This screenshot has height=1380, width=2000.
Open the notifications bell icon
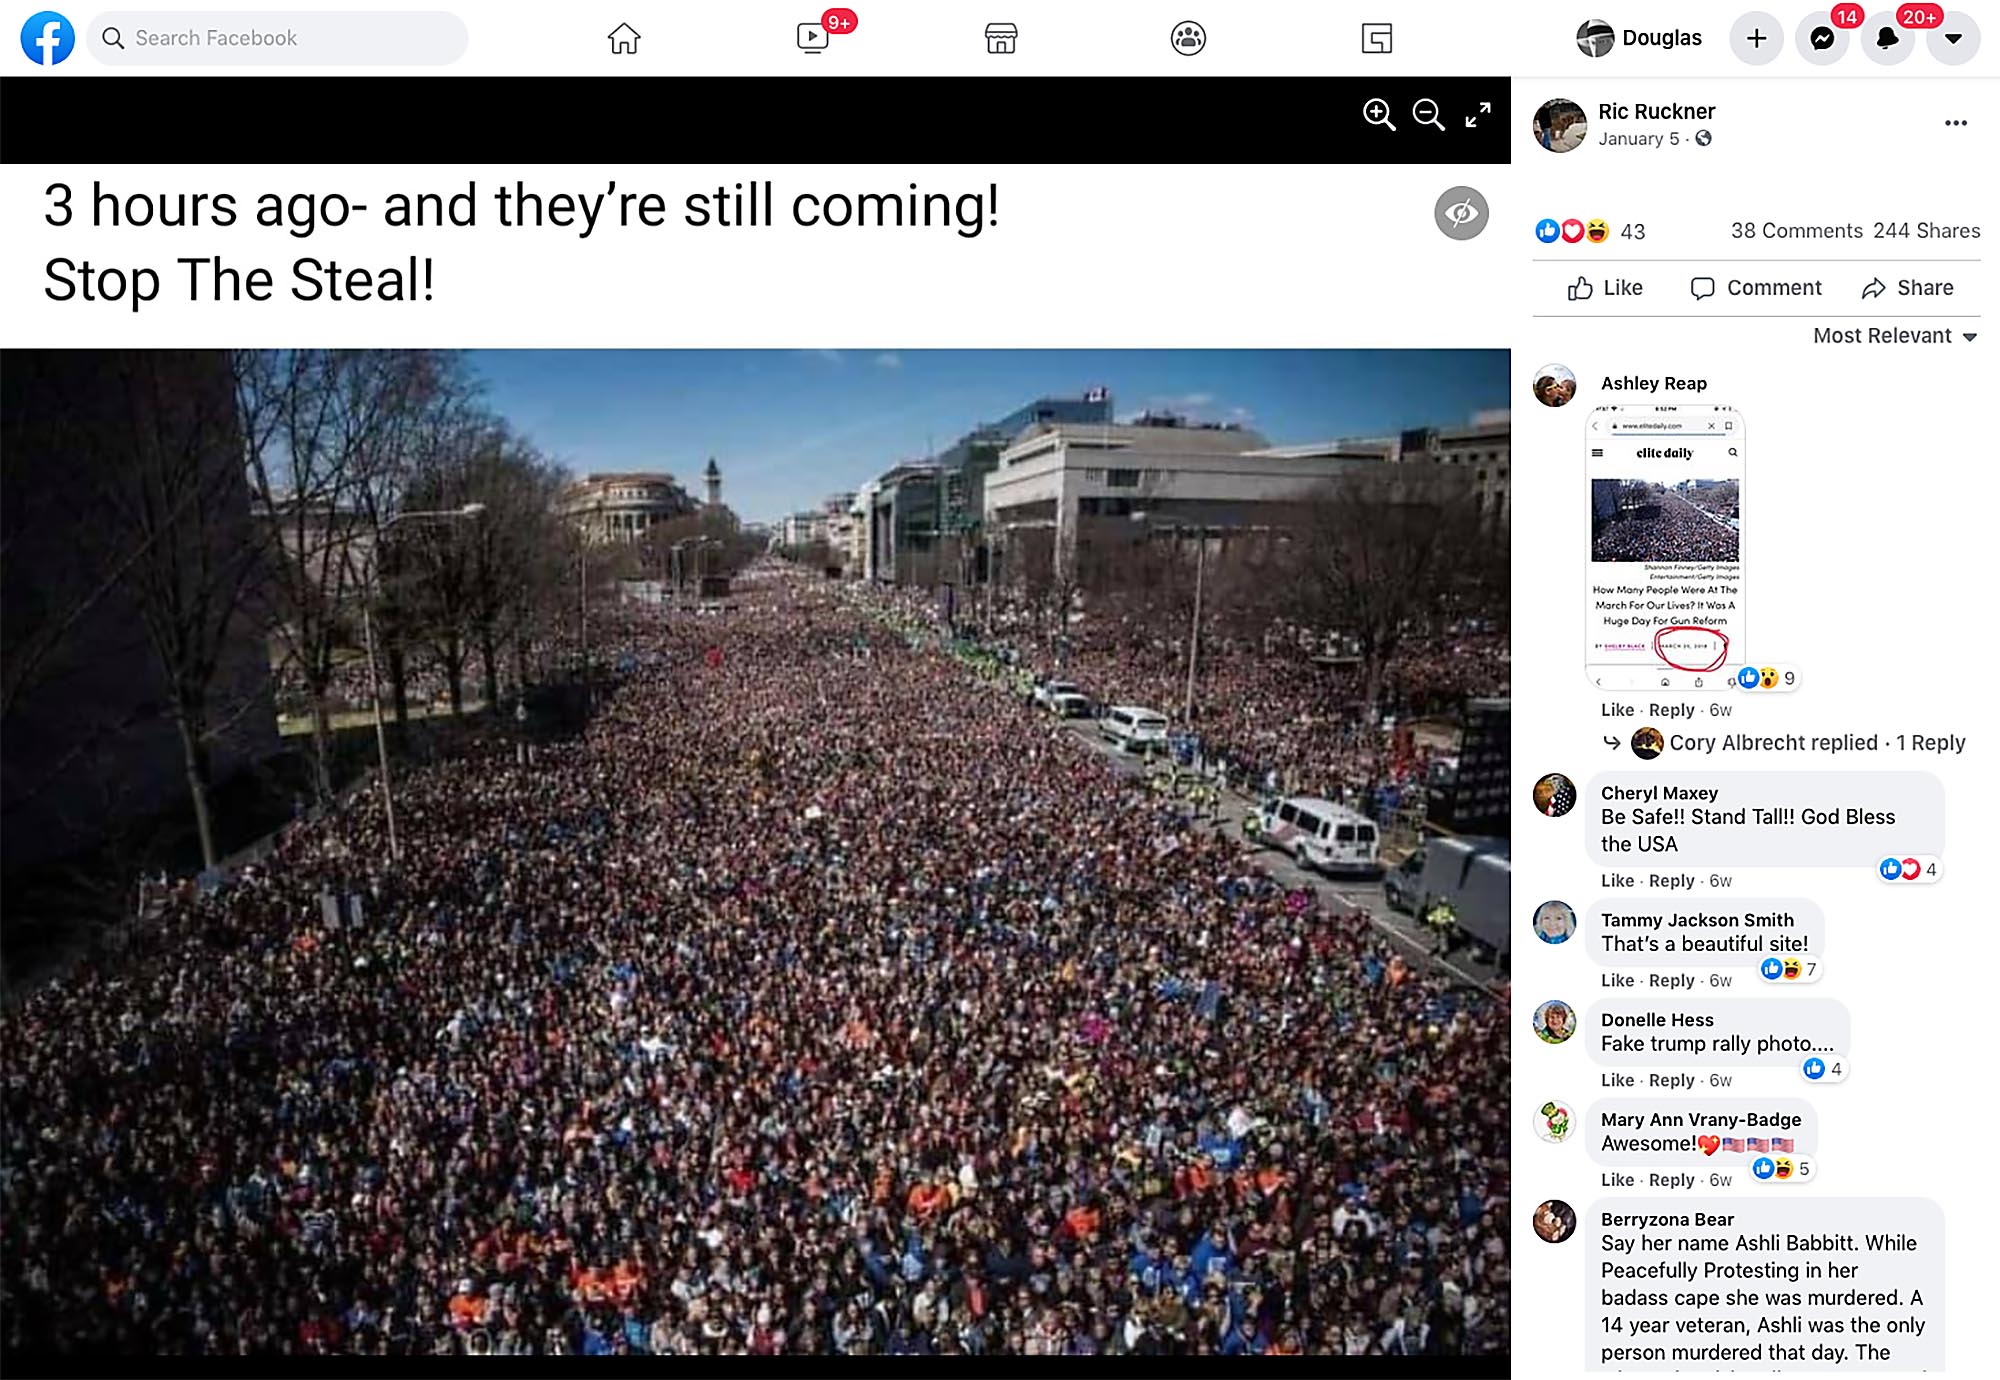click(x=1887, y=38)
